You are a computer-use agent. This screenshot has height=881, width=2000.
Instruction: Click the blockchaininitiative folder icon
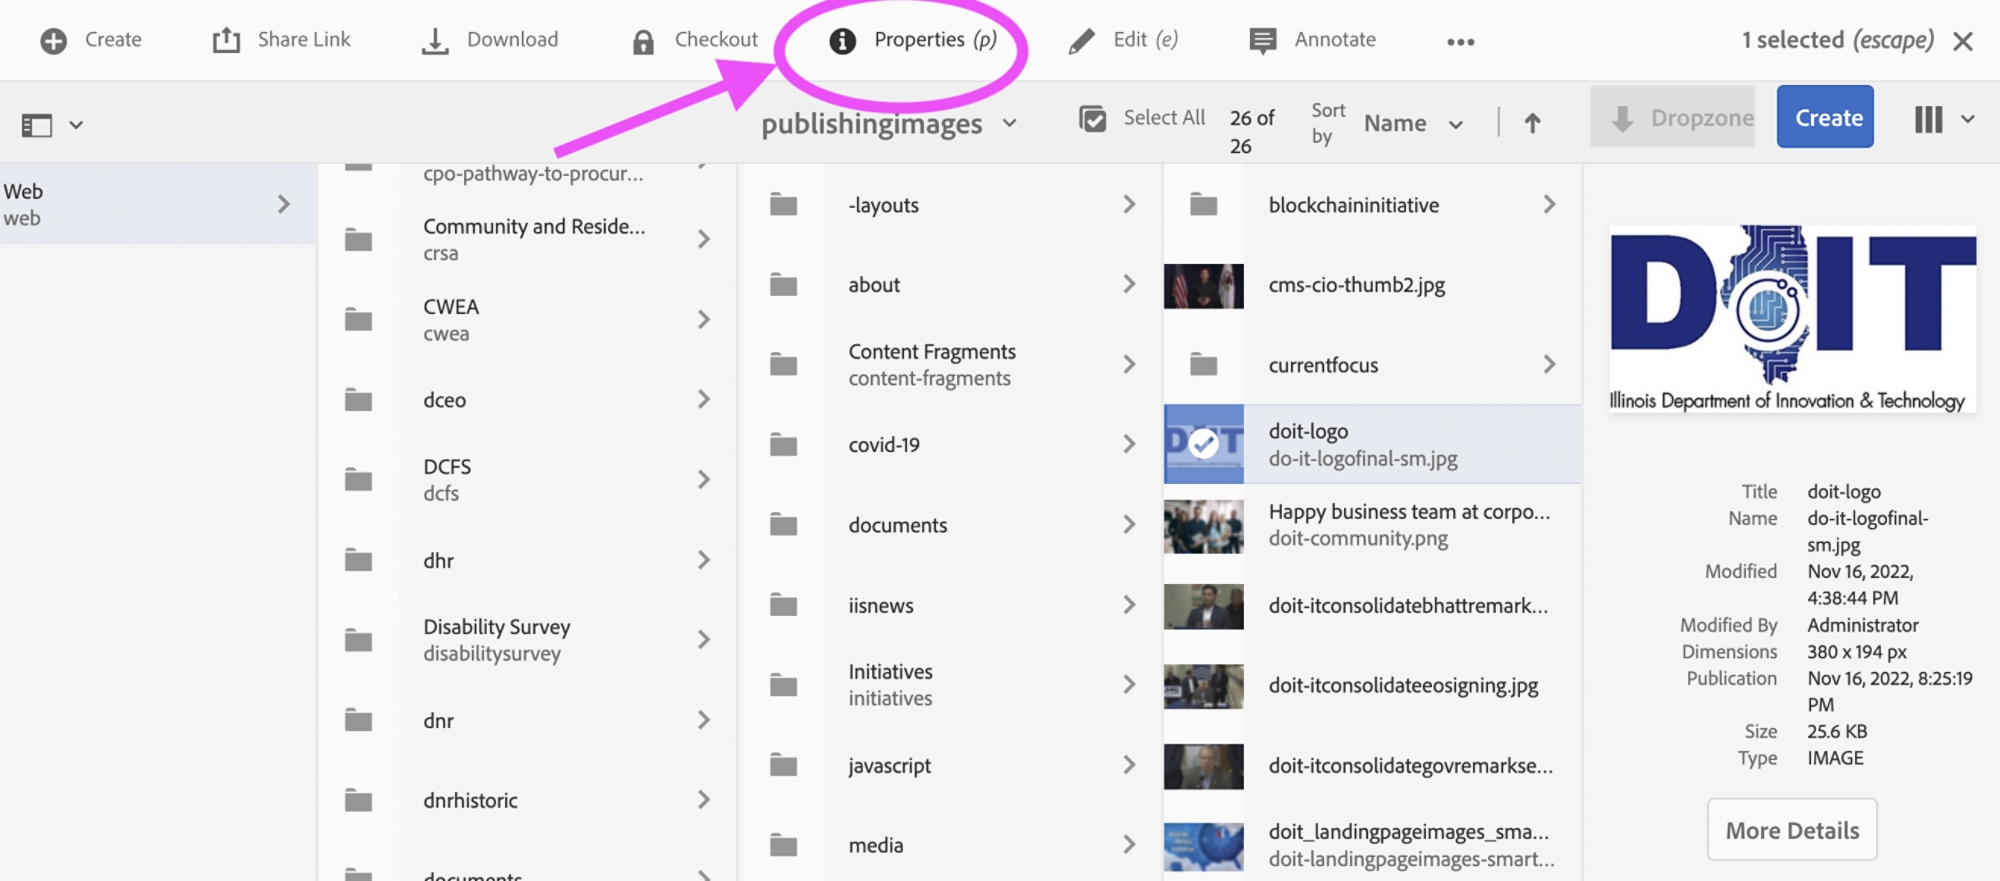pyautogui.click(x=1204, y=205)
